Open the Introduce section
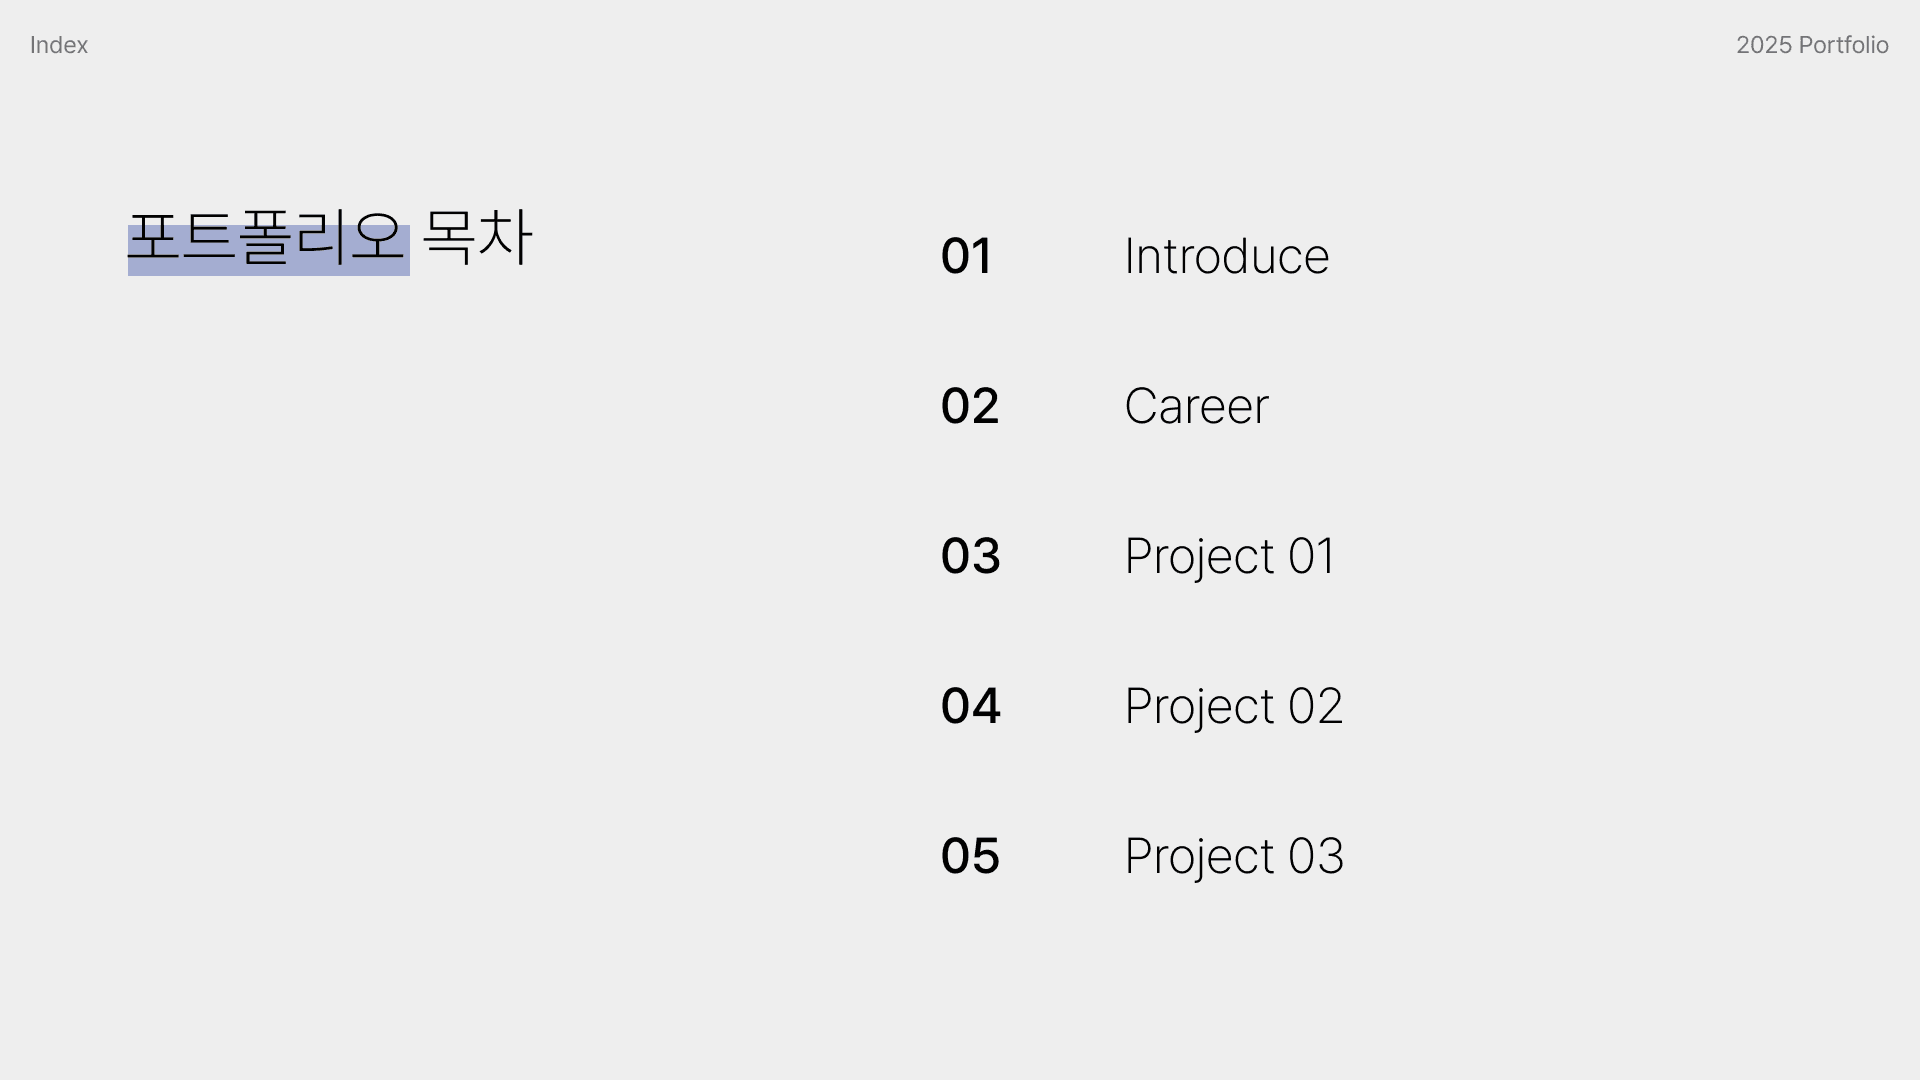Image resolution: width=1920 pixels, height=1080 pixels. pos(1227,256)
